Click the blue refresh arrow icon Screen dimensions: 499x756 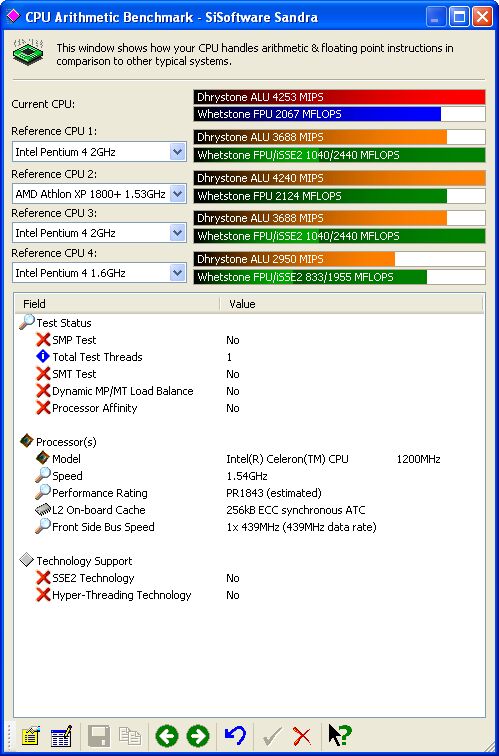pyautogui.click(x=235, y=736)
